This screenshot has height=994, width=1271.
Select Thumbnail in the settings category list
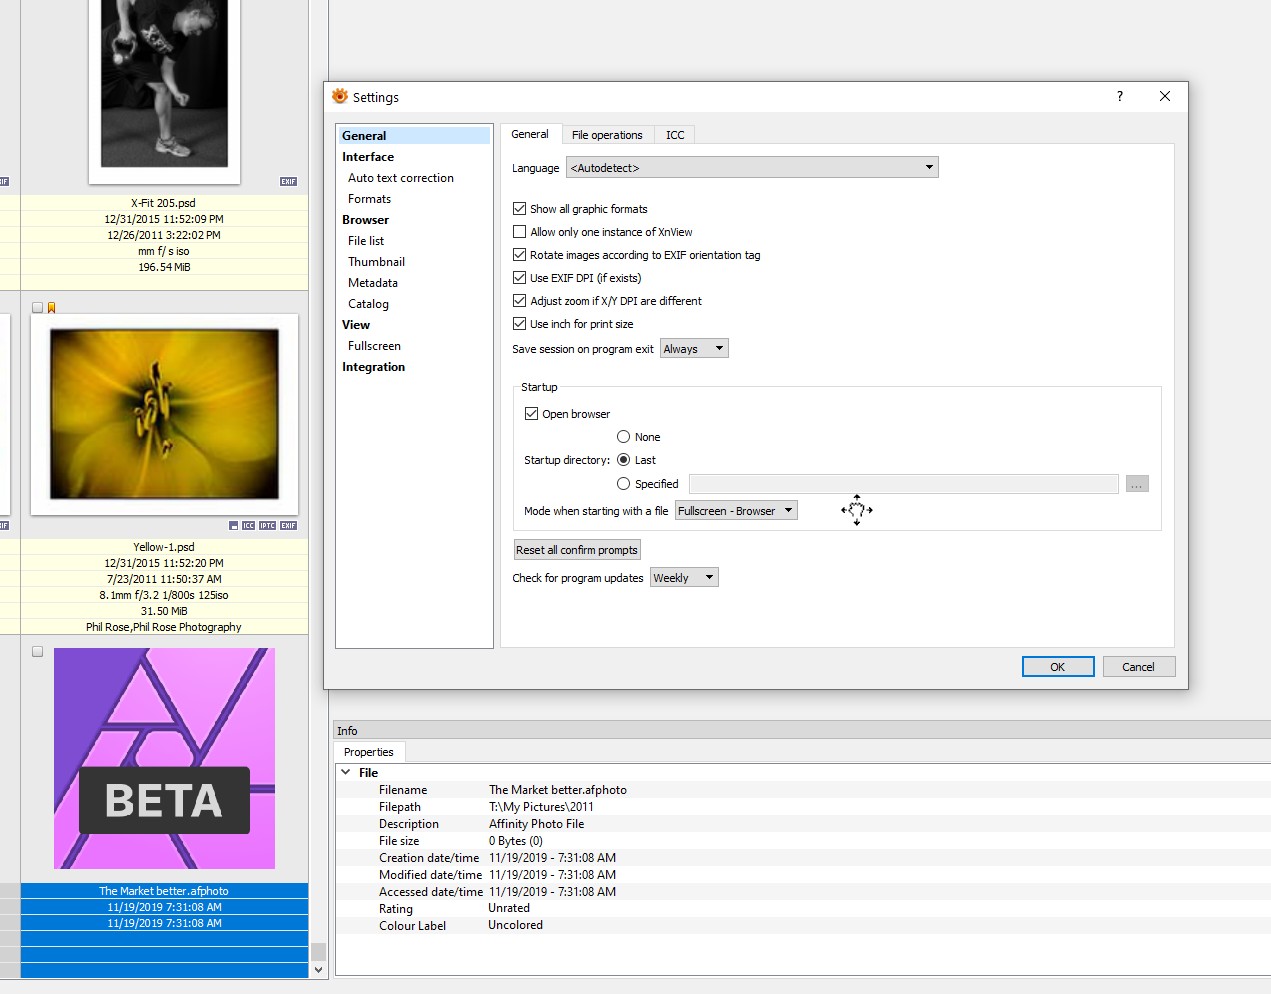click(x=376, y=262)
